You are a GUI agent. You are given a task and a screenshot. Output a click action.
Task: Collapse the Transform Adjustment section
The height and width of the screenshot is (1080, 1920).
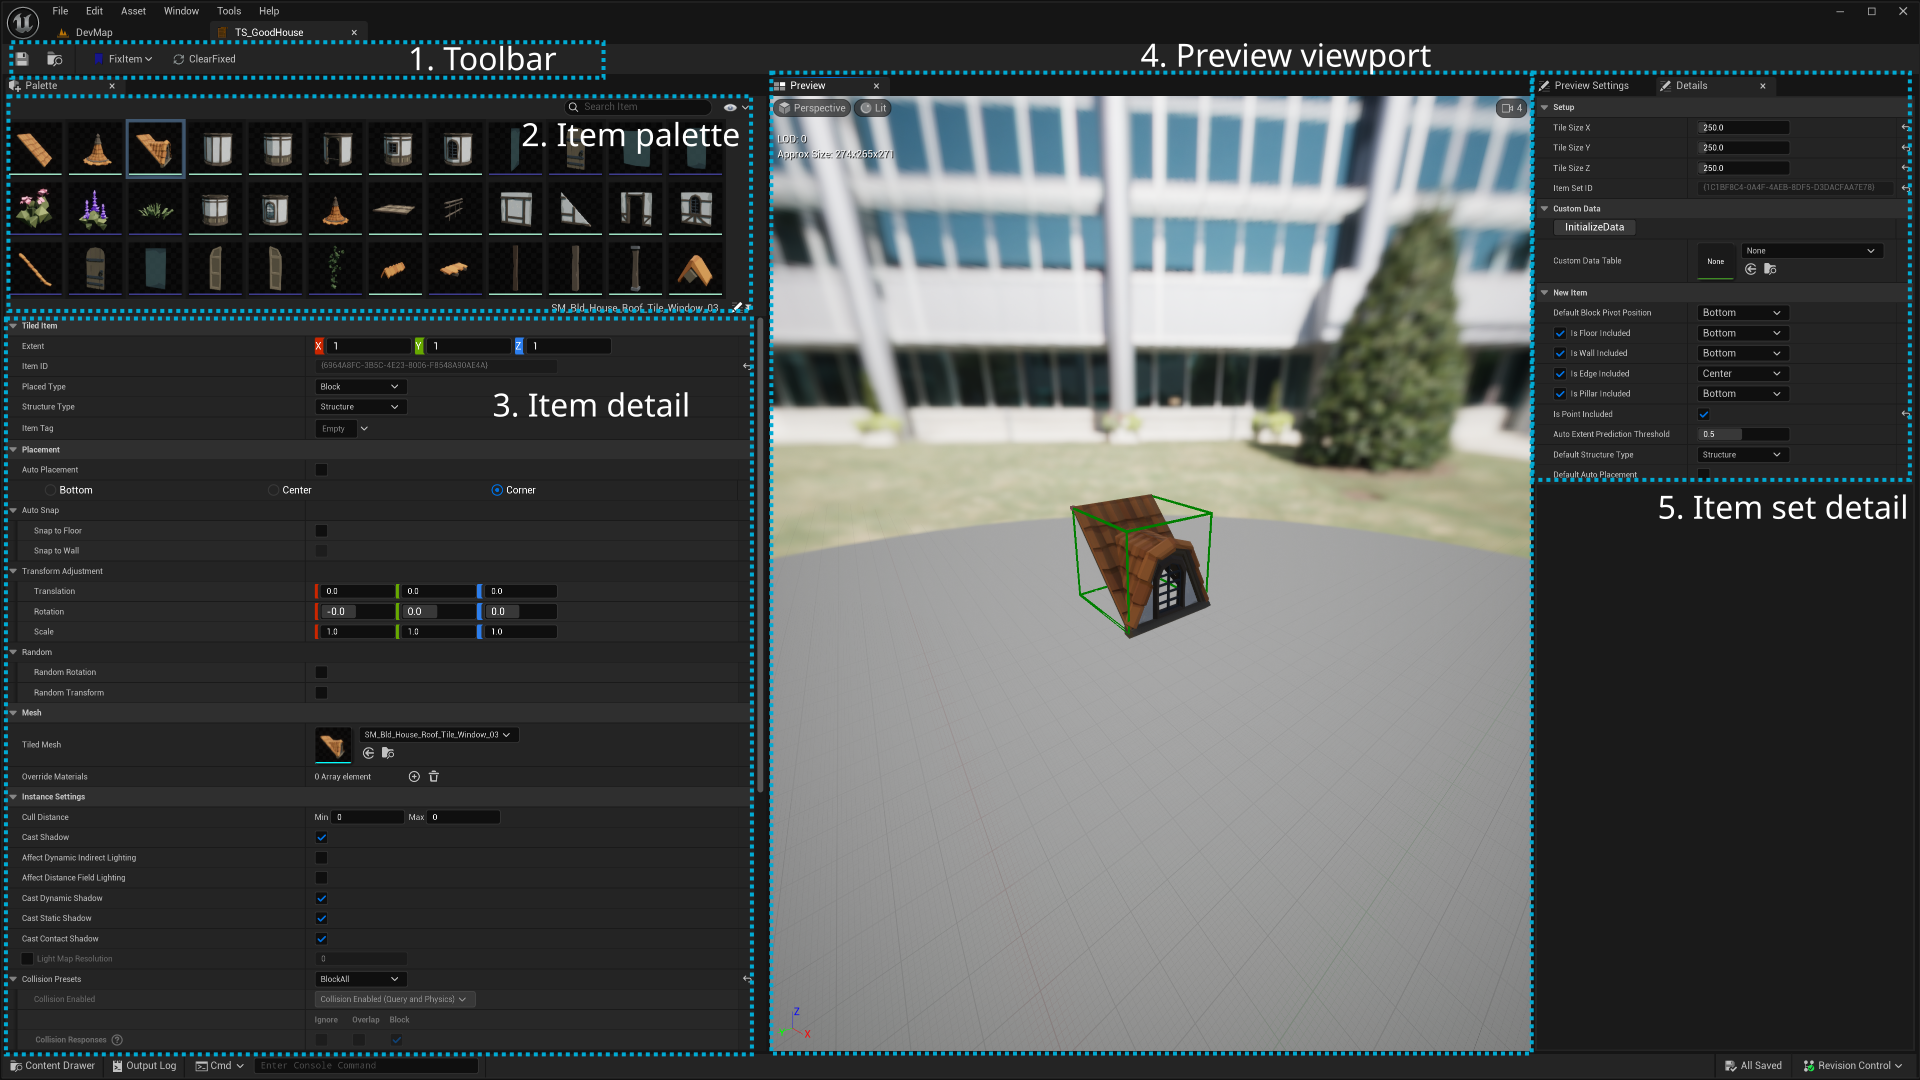13,571
